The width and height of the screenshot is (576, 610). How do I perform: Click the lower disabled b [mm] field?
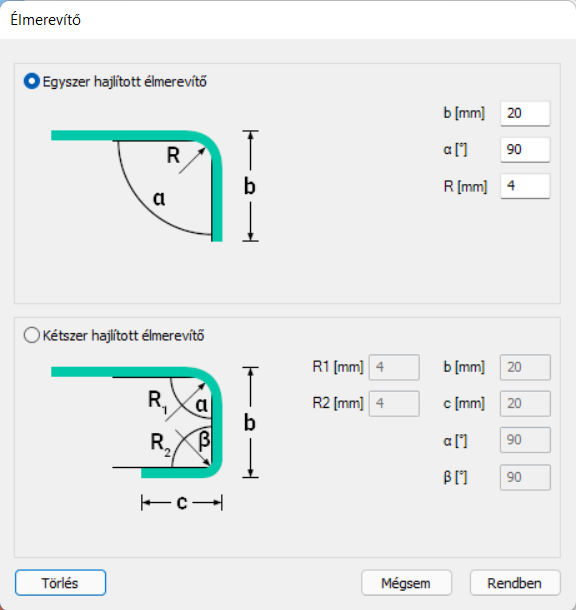click(525, 367)
